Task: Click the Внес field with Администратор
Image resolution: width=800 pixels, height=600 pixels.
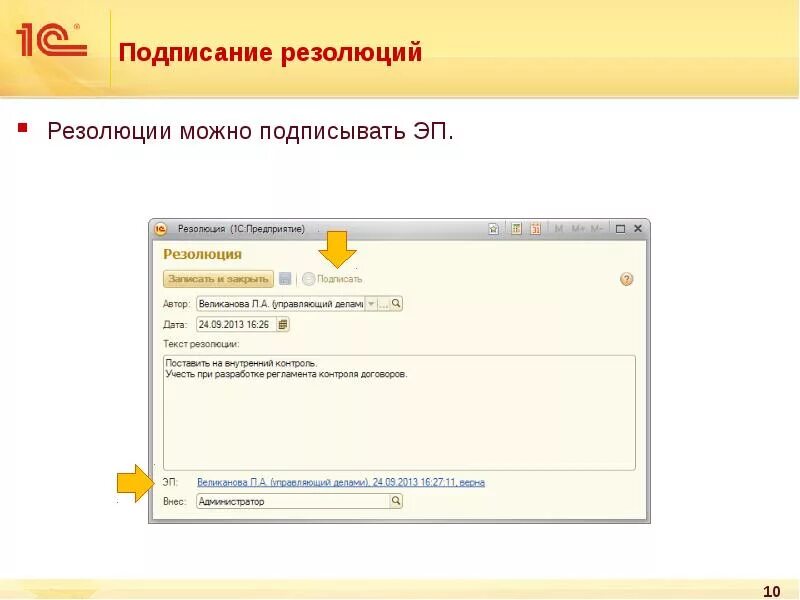Action: [293, 502]
